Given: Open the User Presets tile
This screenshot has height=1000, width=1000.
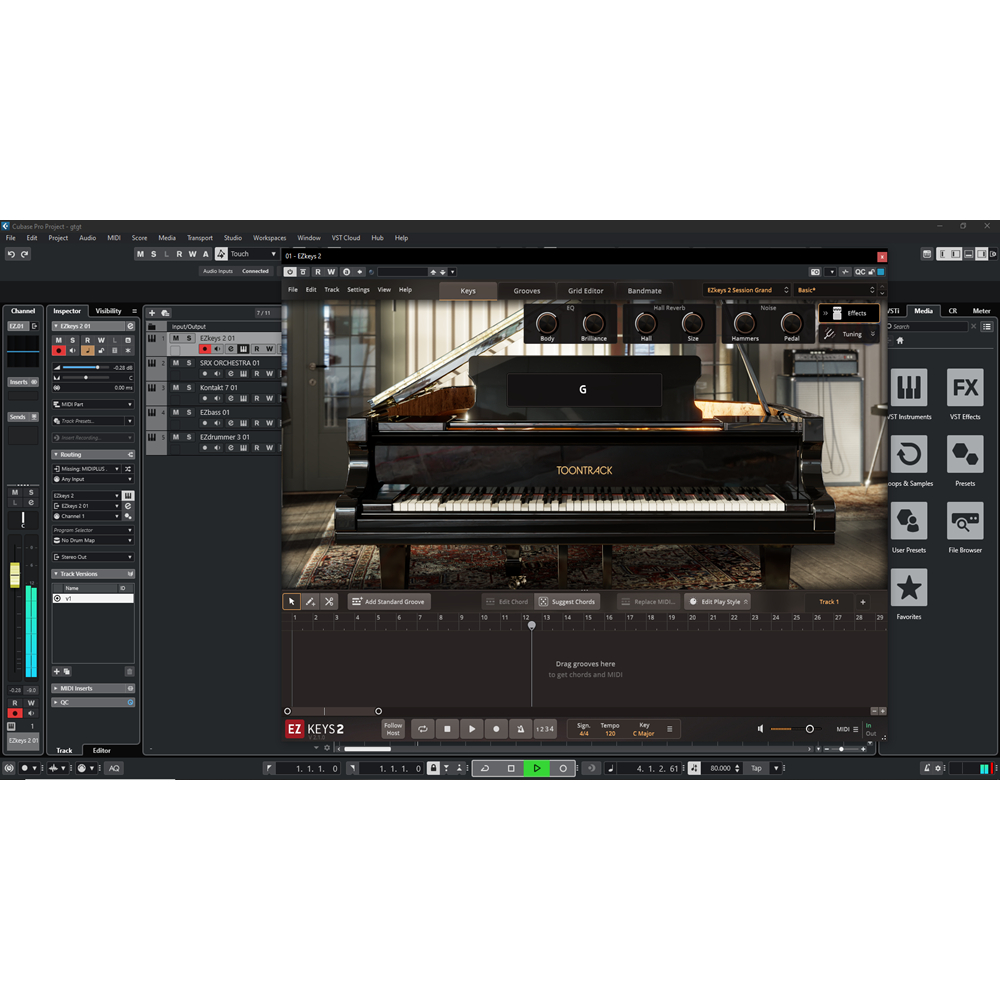Looking at the screenshot, I should (909, 521).
